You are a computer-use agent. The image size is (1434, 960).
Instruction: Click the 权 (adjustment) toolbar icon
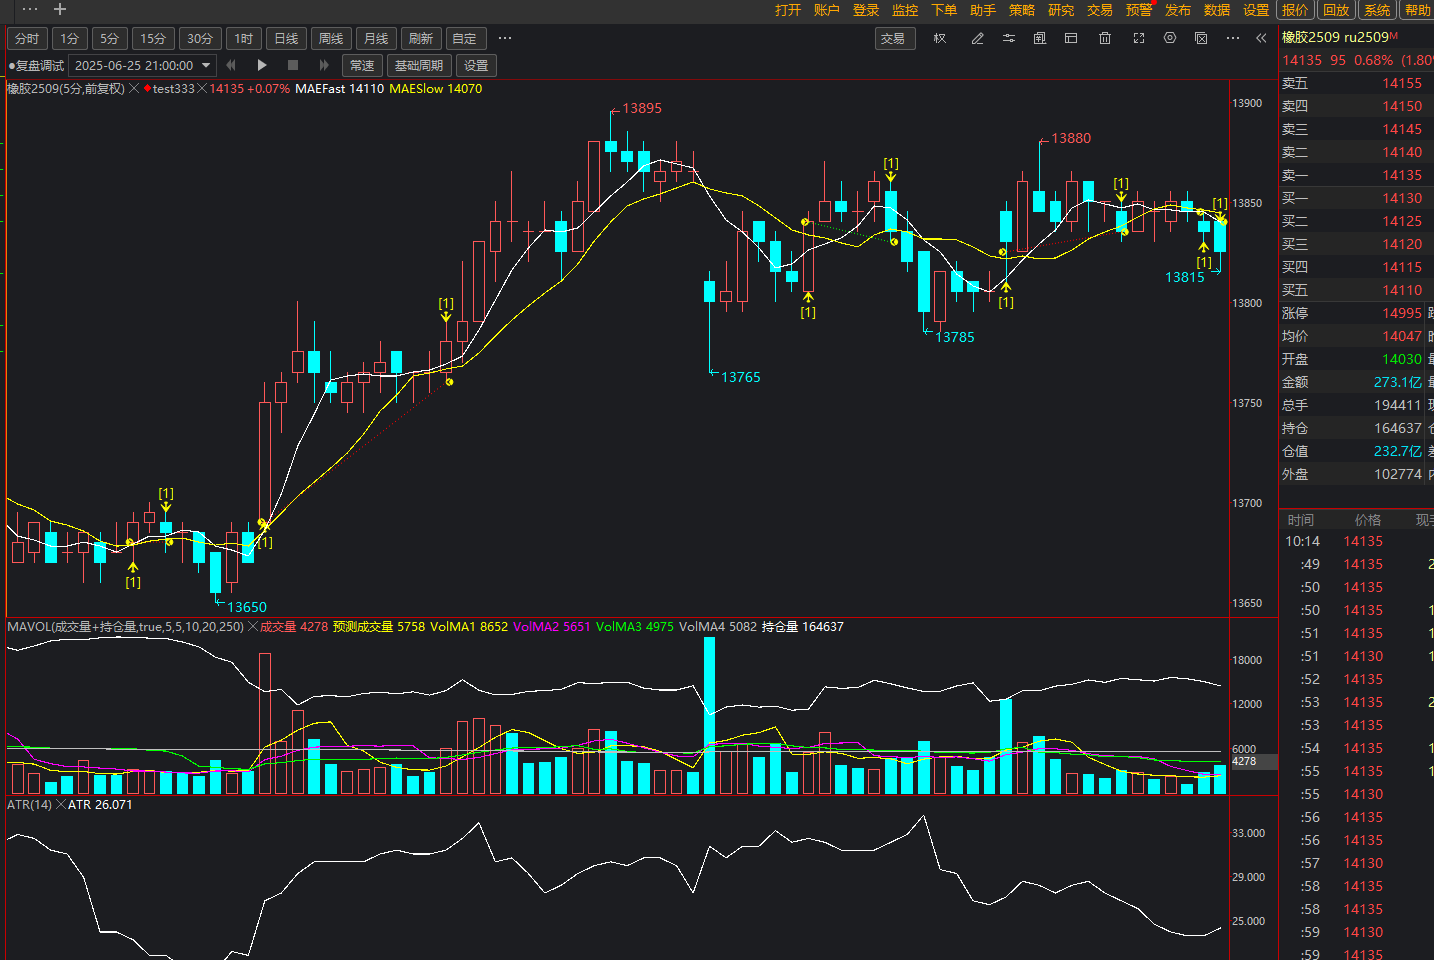coord(940,38)
